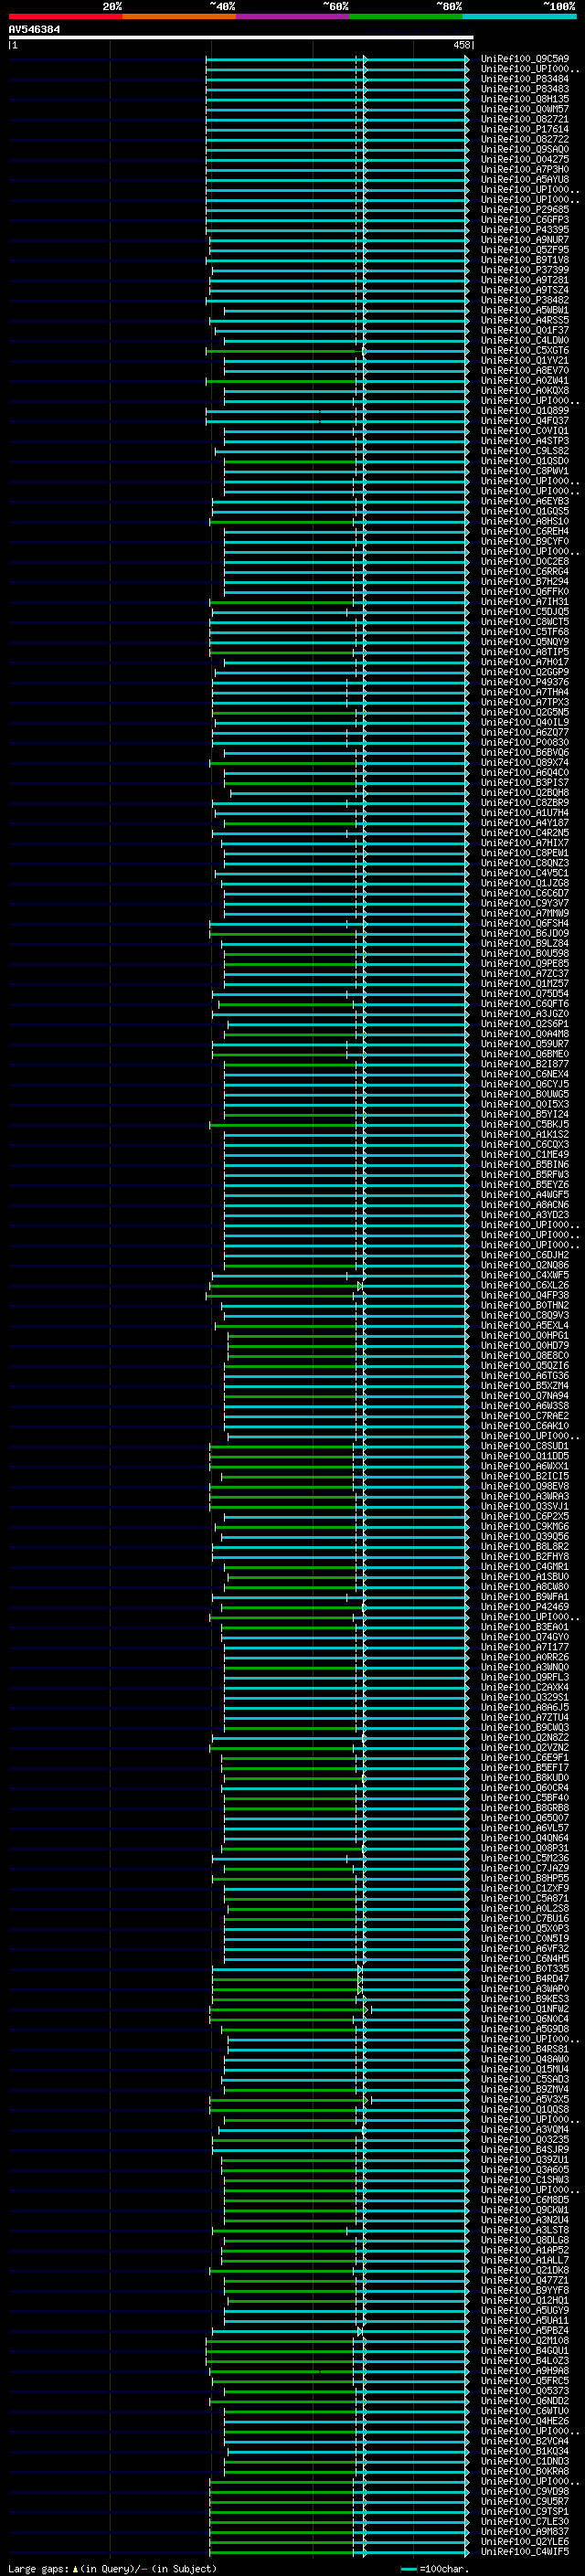Select hit UniRef100_P83483
This screenshot has width=585, height=2576.
pos(524,89)
